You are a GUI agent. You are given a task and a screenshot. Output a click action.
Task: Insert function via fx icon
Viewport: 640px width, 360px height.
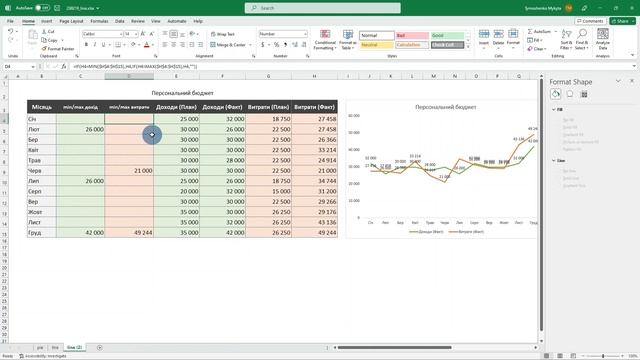point(64,66)
